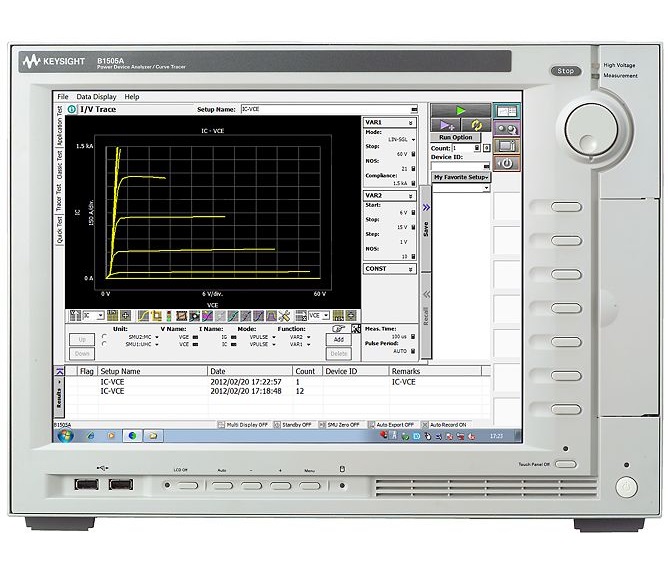Click the standby power icon

507,163
